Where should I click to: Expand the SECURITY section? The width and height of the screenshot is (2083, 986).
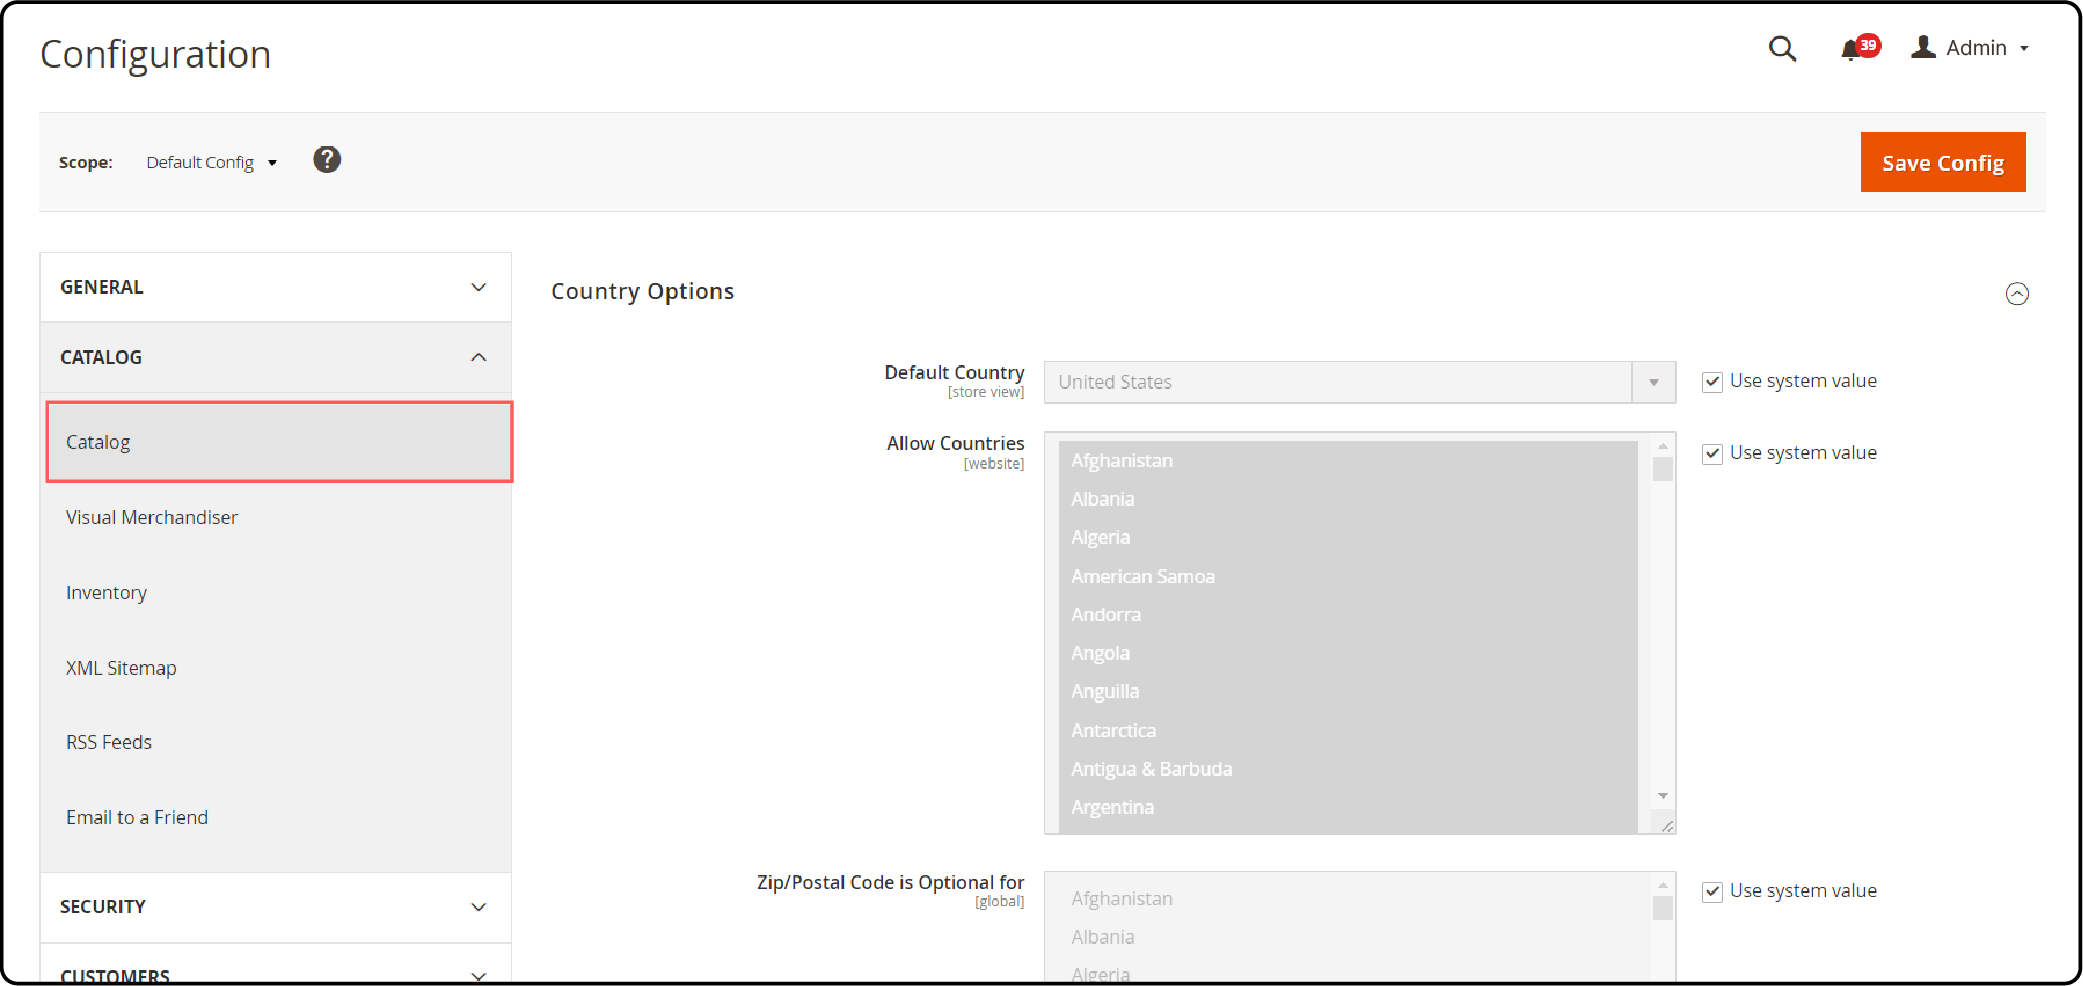pos(276,907)
